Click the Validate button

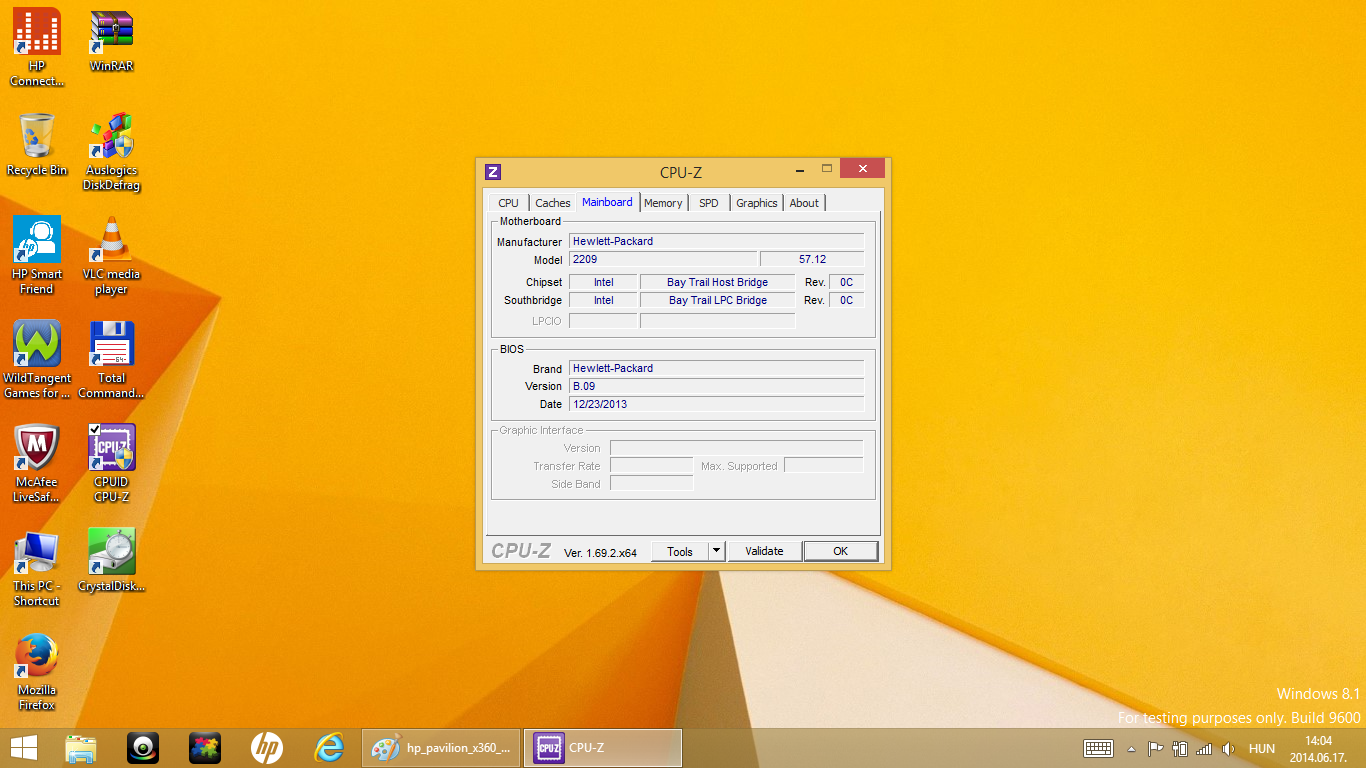point(764,551)
